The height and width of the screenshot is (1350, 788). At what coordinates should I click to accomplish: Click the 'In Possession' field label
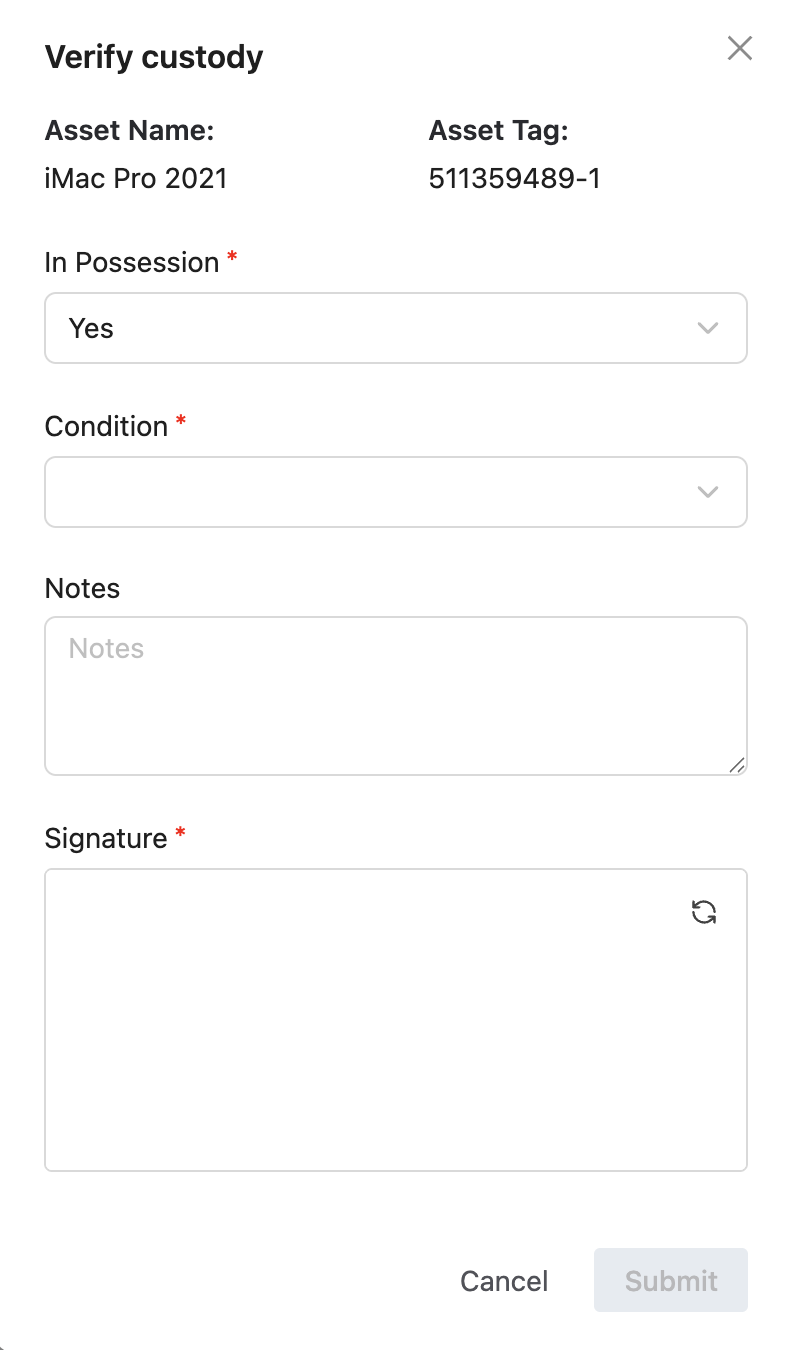point(132,262)
